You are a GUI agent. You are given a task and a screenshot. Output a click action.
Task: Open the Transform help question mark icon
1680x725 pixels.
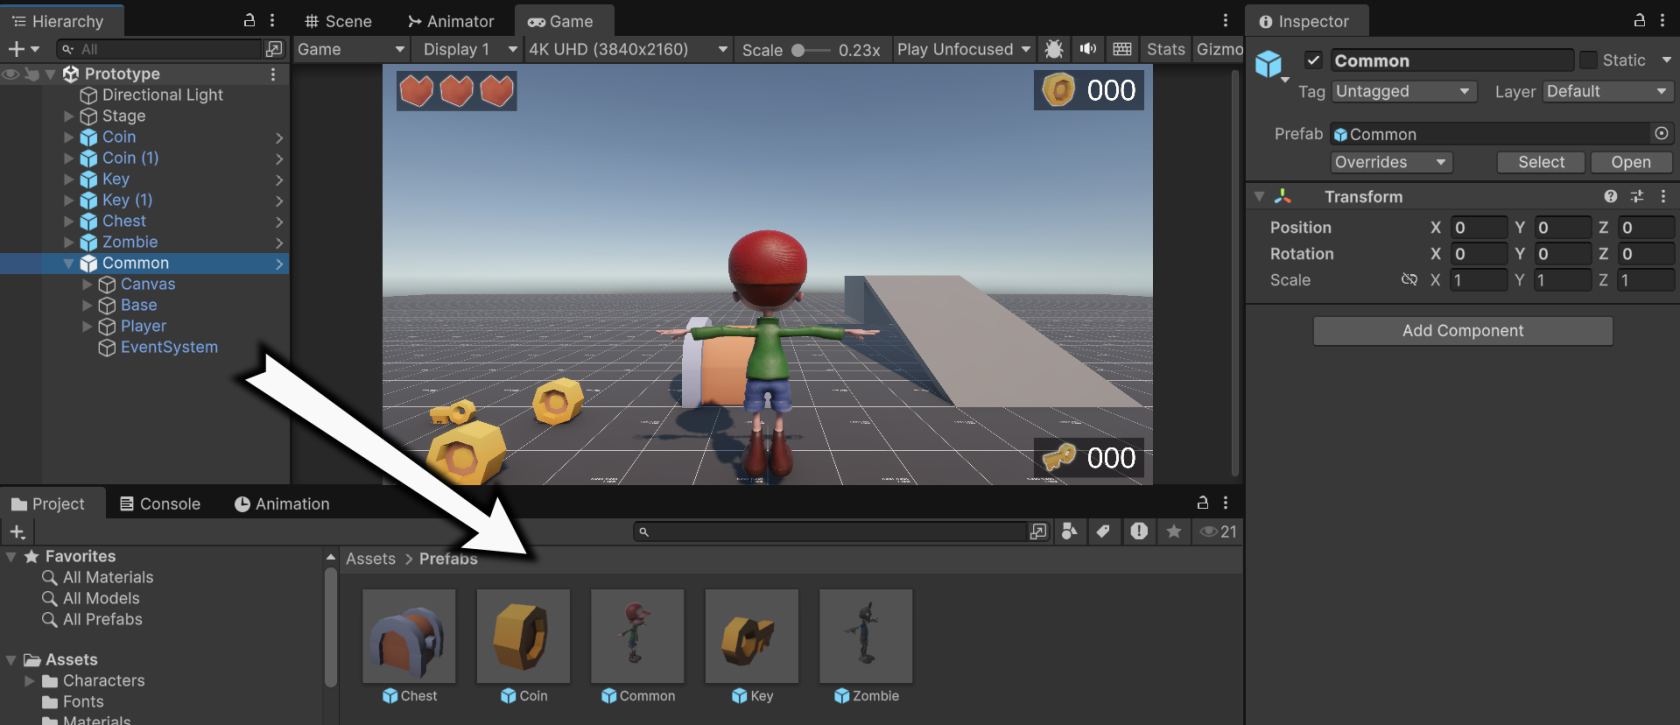pos(1610,197)
